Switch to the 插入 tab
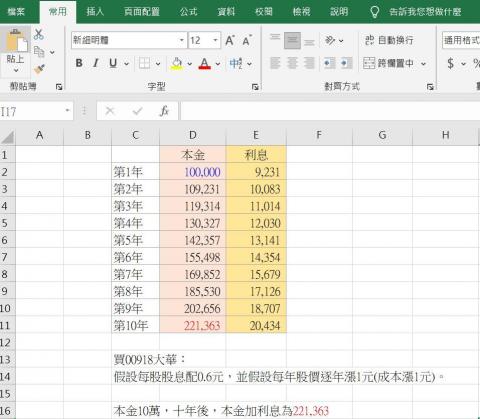 click(x=95, y=12)
